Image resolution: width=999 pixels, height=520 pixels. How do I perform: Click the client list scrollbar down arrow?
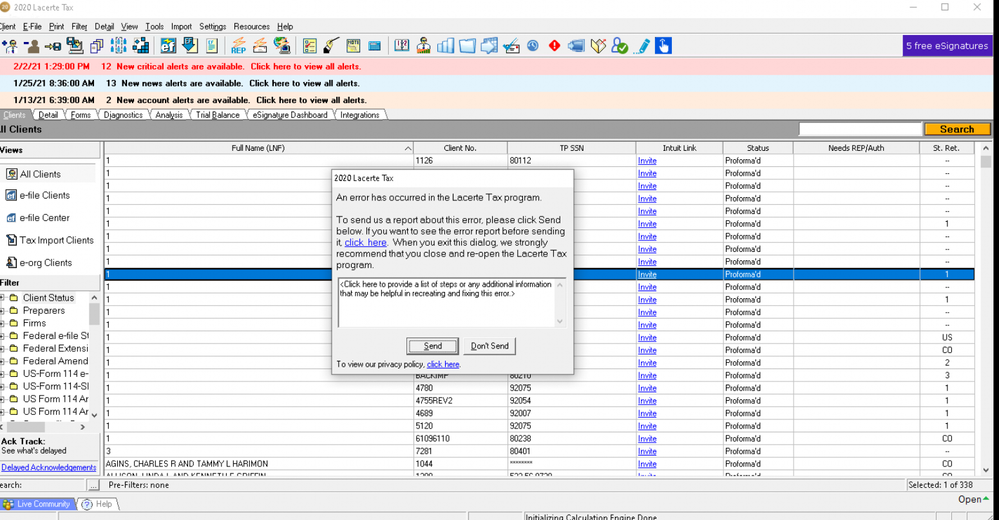pyautogui.click(x=986, y=470)
